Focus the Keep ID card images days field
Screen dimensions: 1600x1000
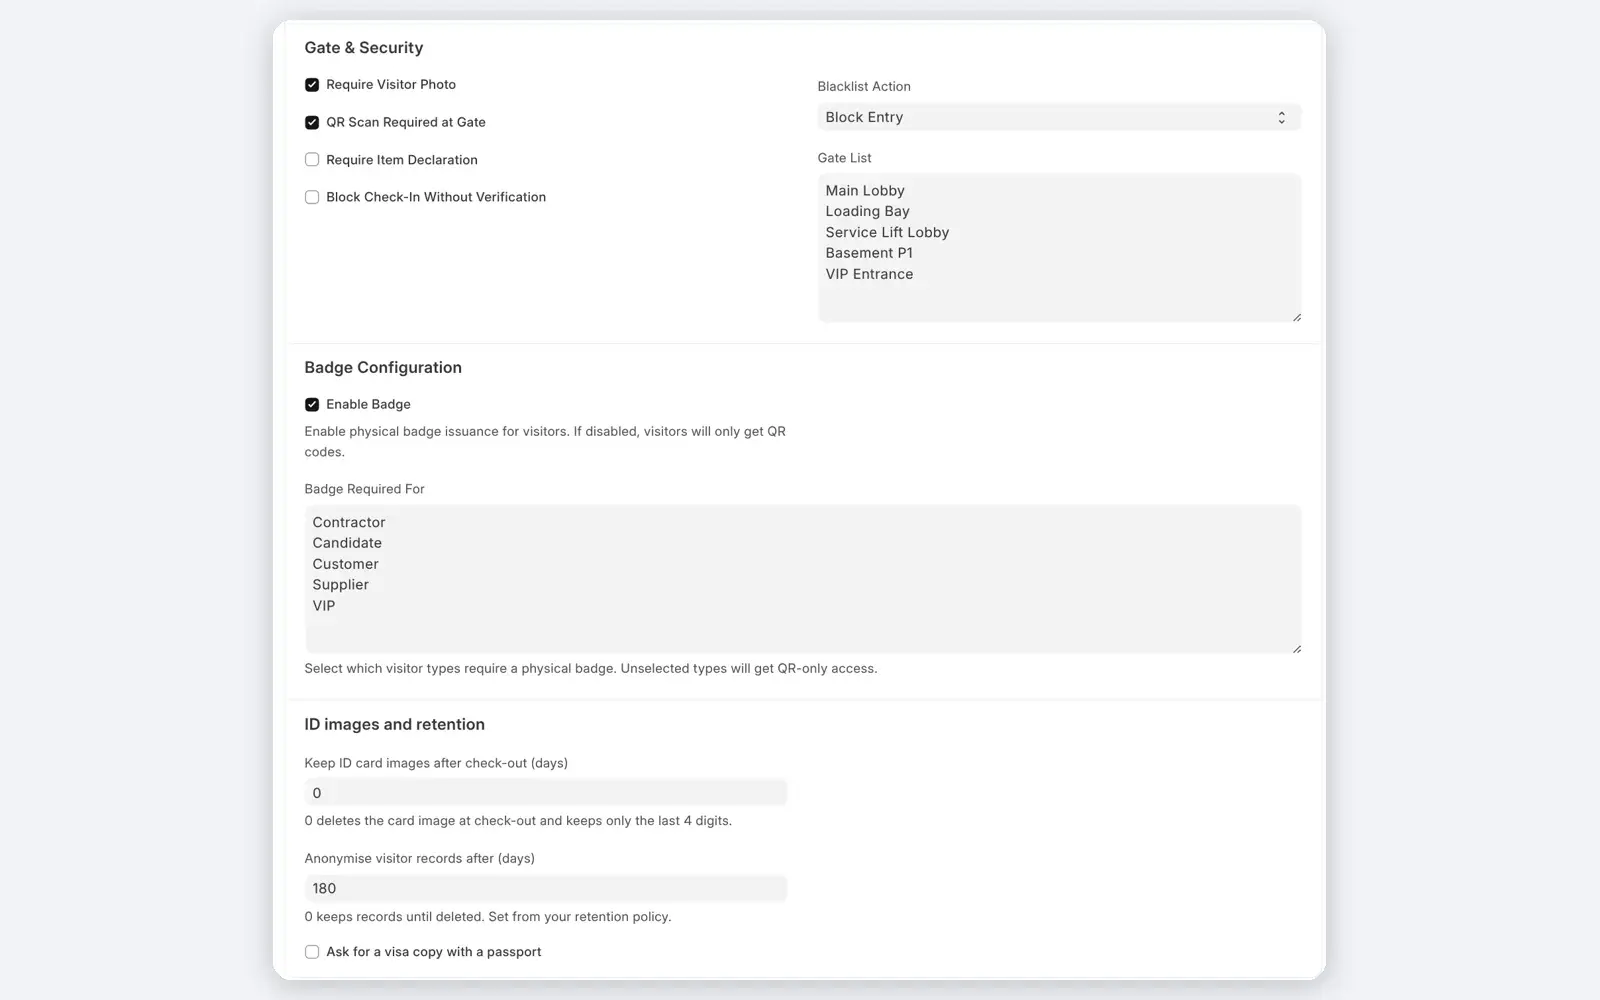(546, 793)
